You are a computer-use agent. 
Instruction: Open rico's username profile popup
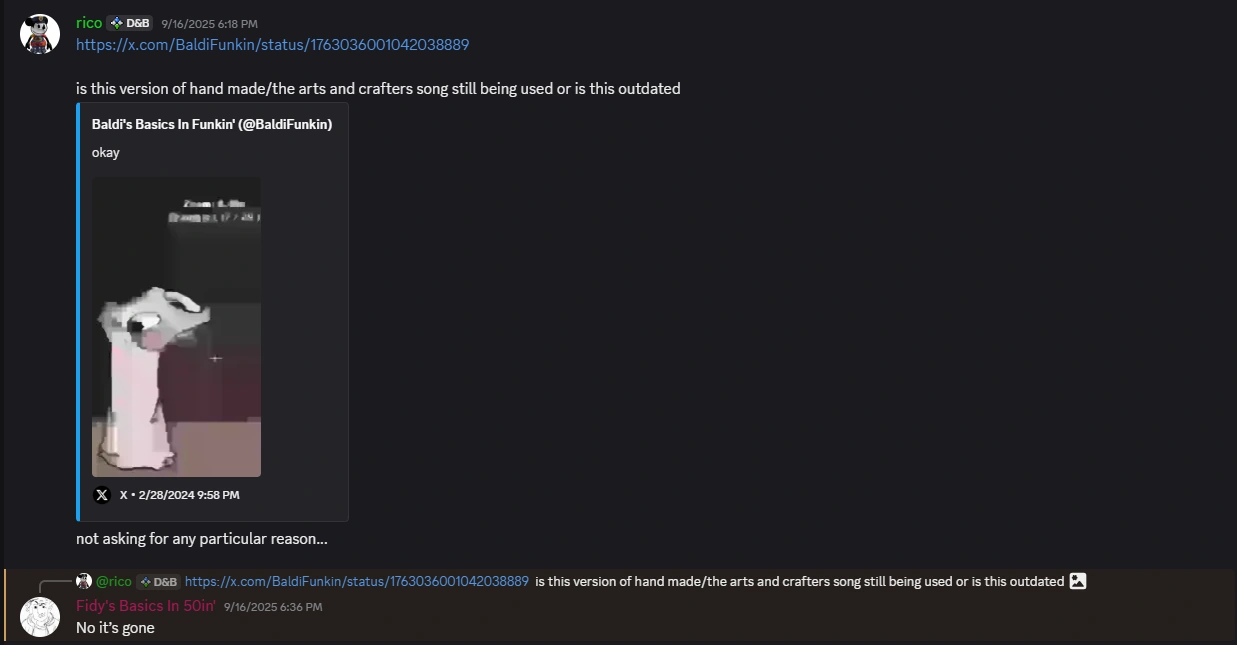click(89, 23)
